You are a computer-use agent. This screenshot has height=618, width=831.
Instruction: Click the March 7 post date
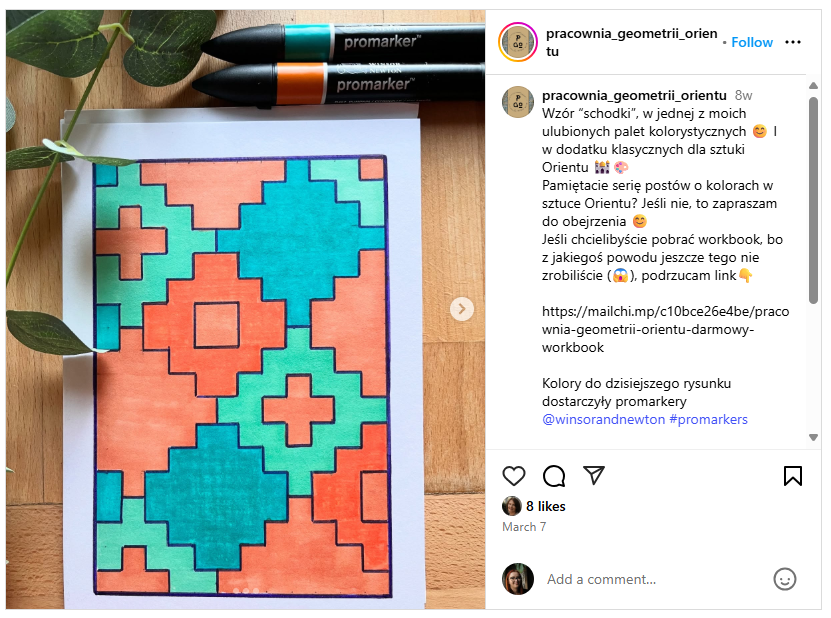(x=524, y=527)
